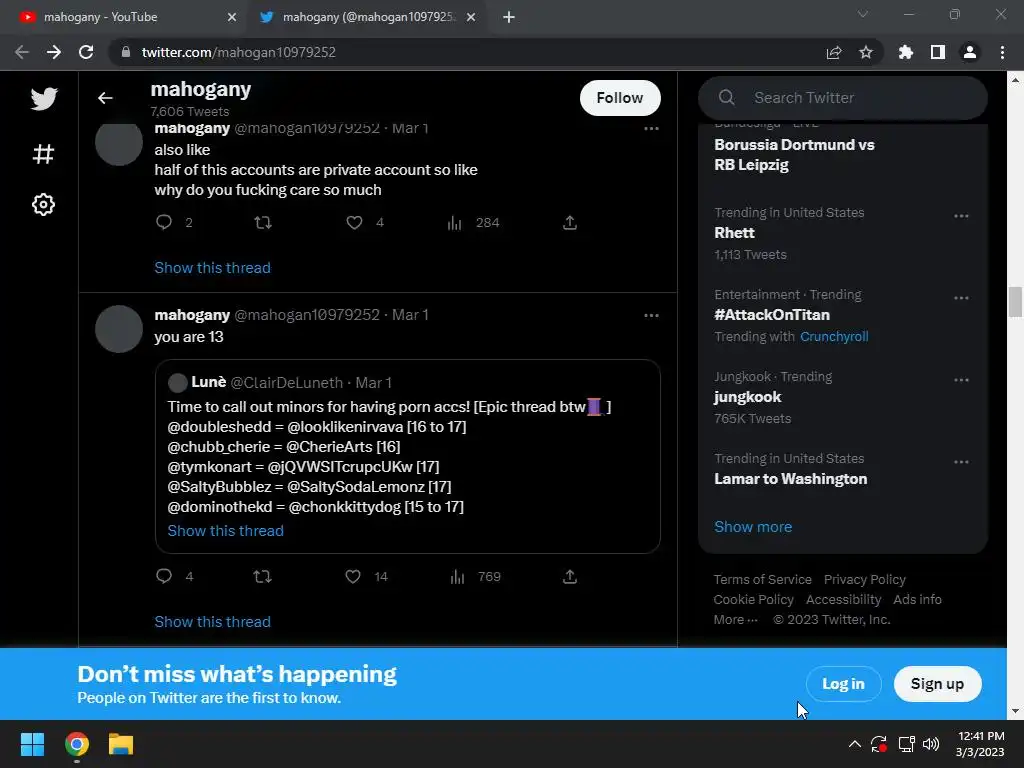Follow the mahogany account
This screenshot has width=1024, height=768.
619,98
